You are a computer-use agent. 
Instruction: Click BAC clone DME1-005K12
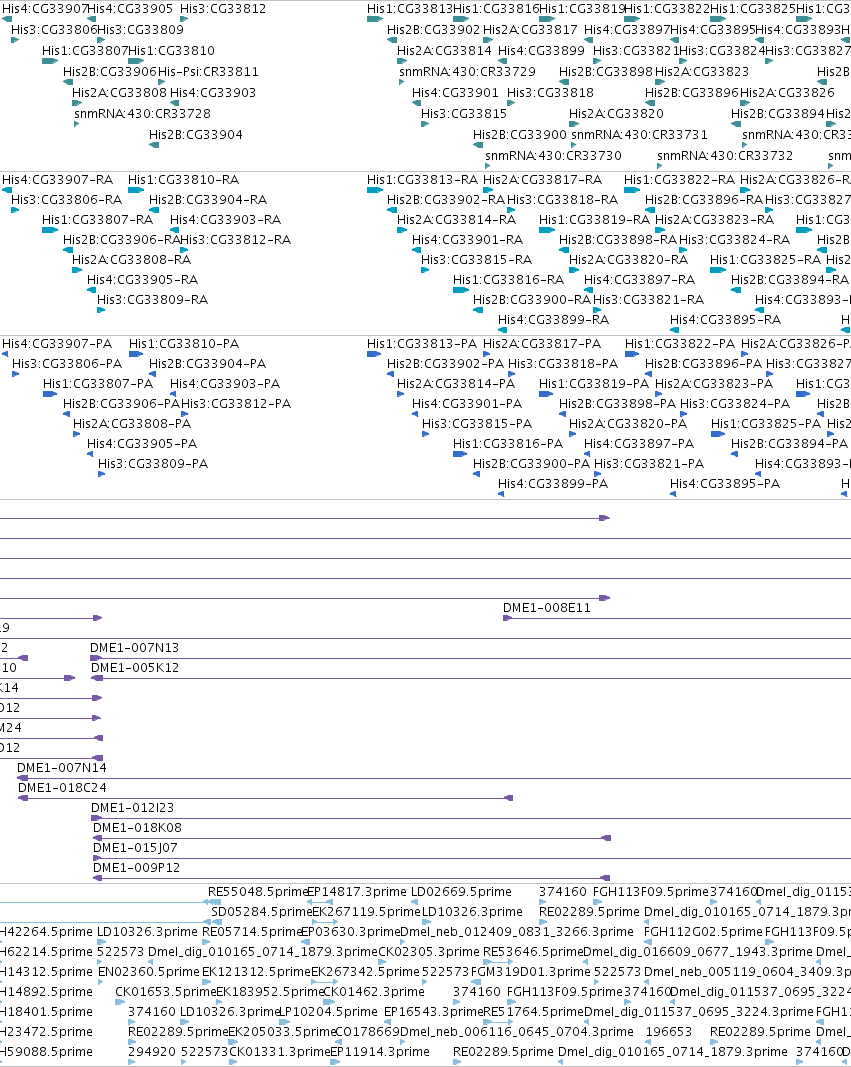click(x=135, y=668)
